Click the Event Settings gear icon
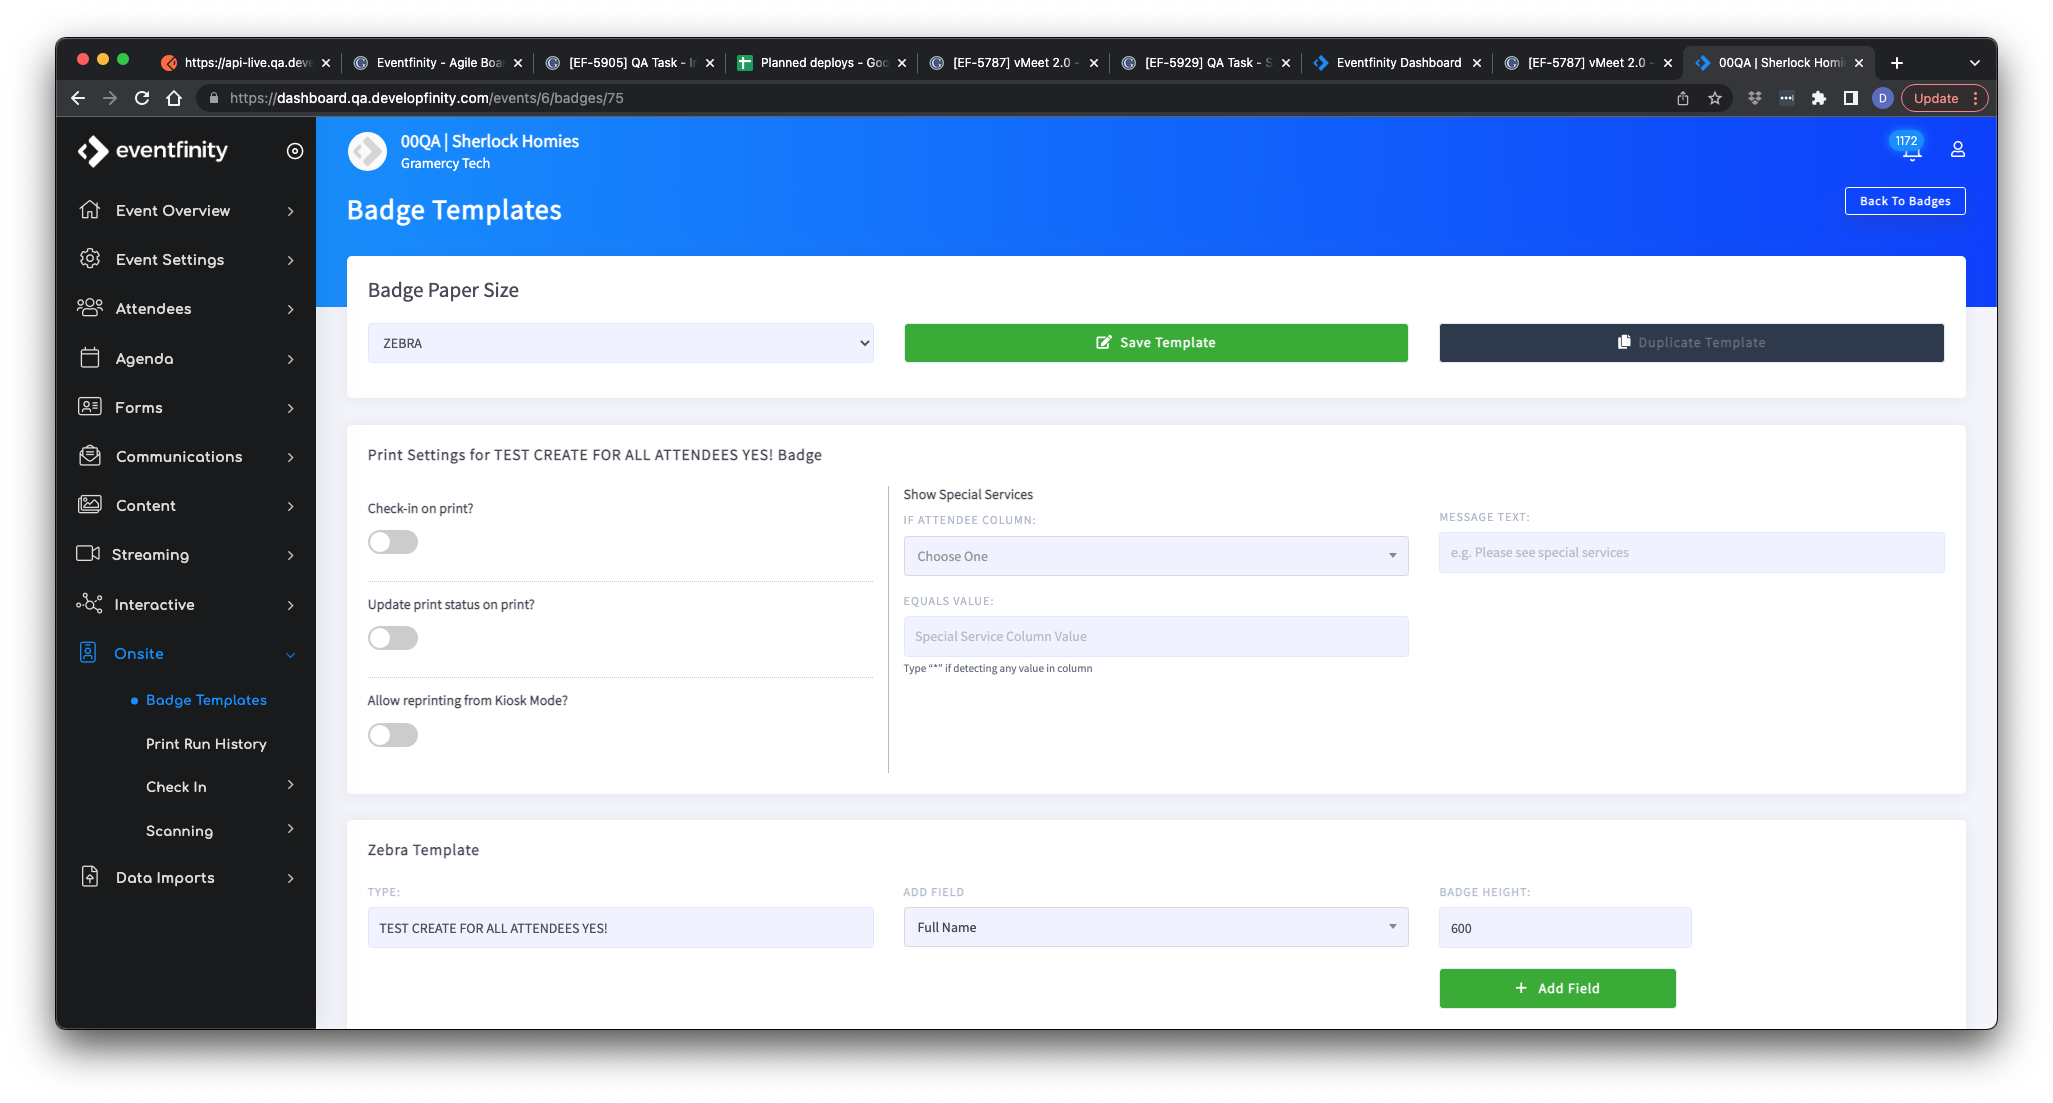 tap(90, 259)
